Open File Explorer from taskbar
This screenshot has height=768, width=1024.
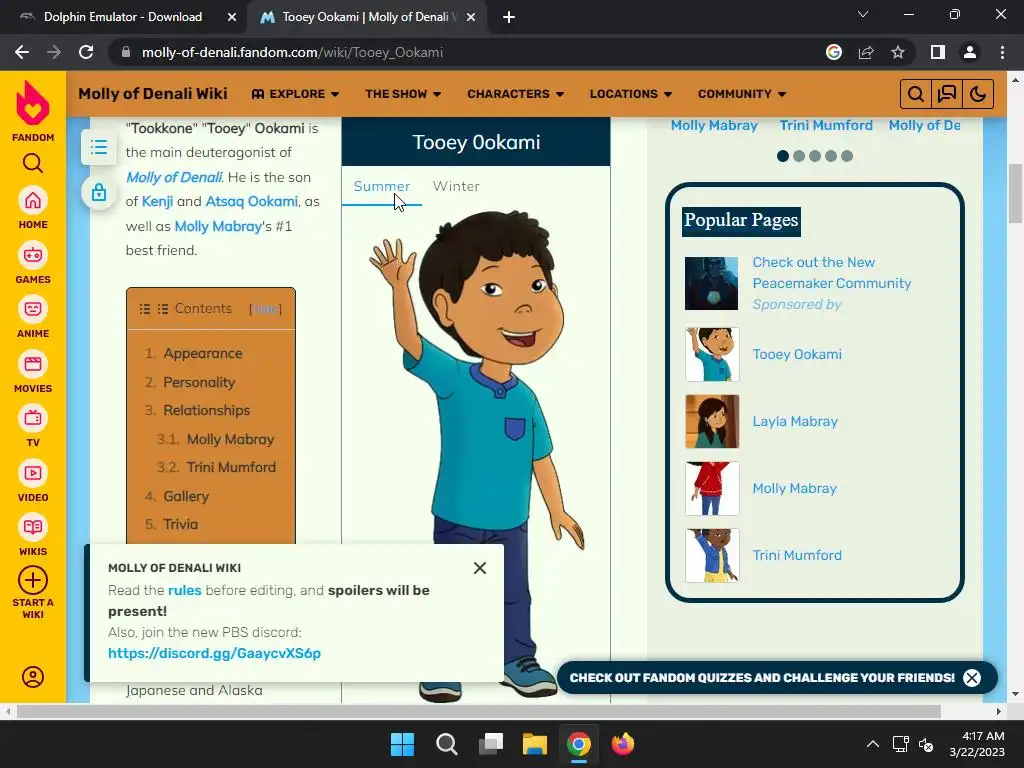534,744
